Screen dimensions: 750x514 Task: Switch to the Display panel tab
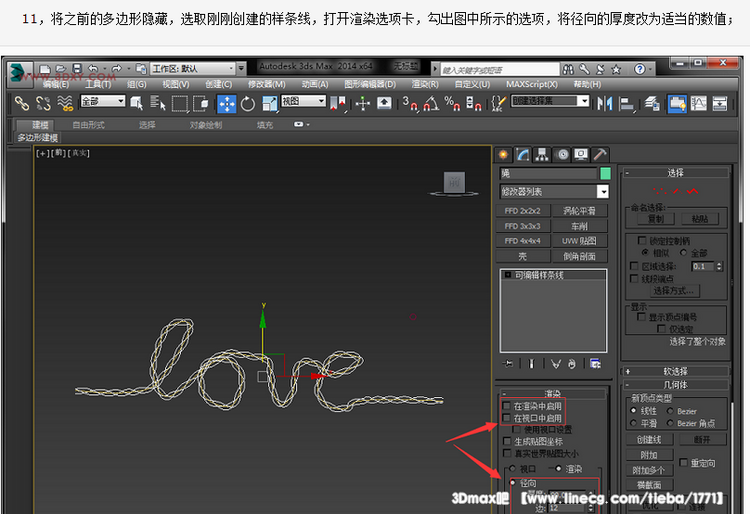[581, 154]
